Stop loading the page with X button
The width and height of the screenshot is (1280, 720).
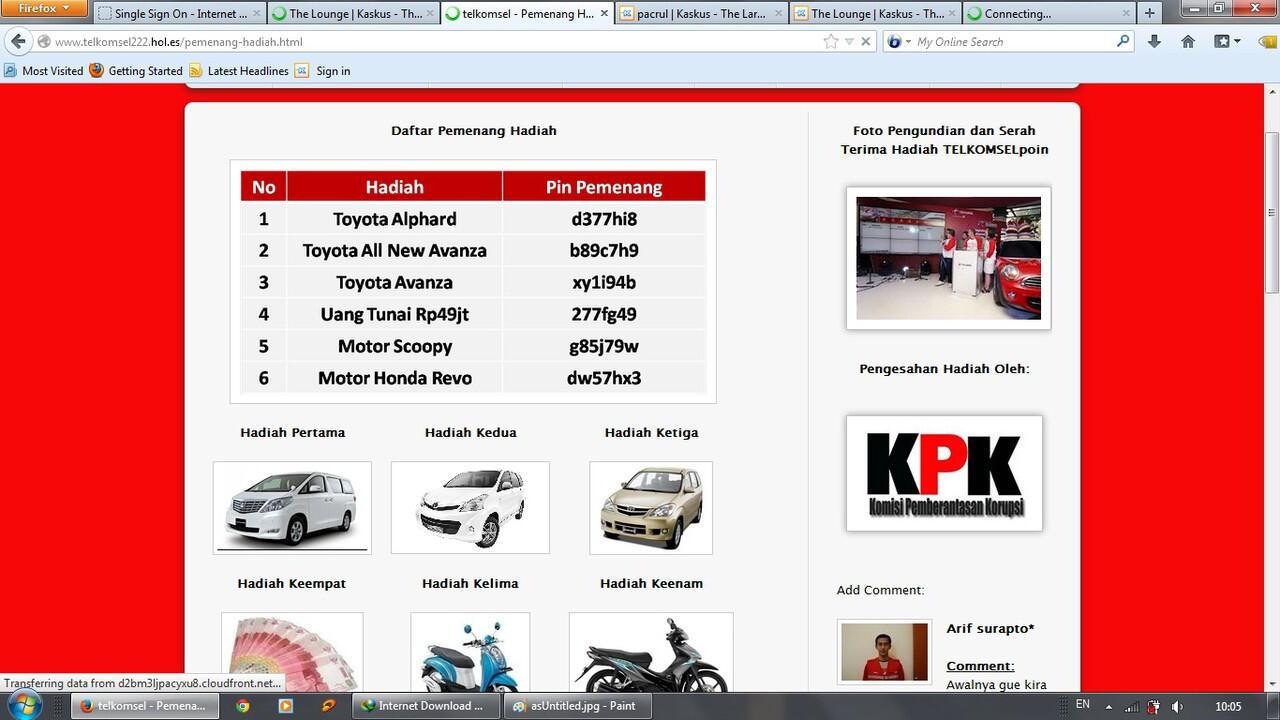coord(866,42)
